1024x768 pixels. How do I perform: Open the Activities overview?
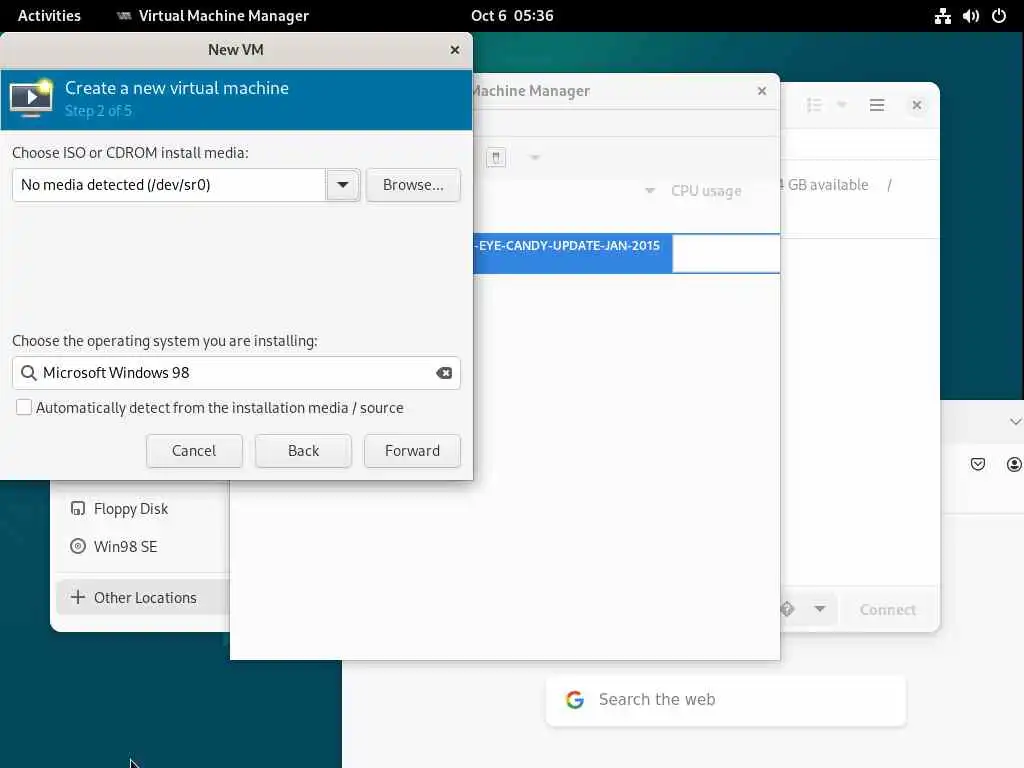(49, 16)
